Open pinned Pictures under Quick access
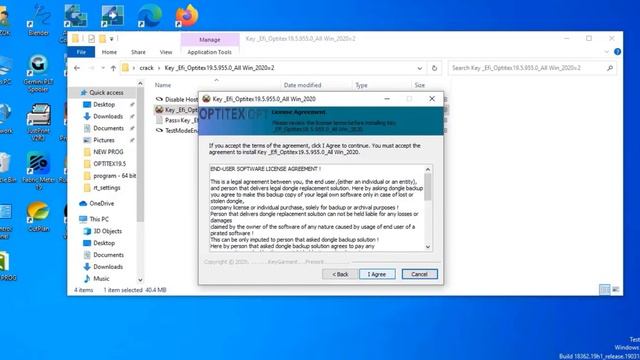640x360 pixels. 99,140
